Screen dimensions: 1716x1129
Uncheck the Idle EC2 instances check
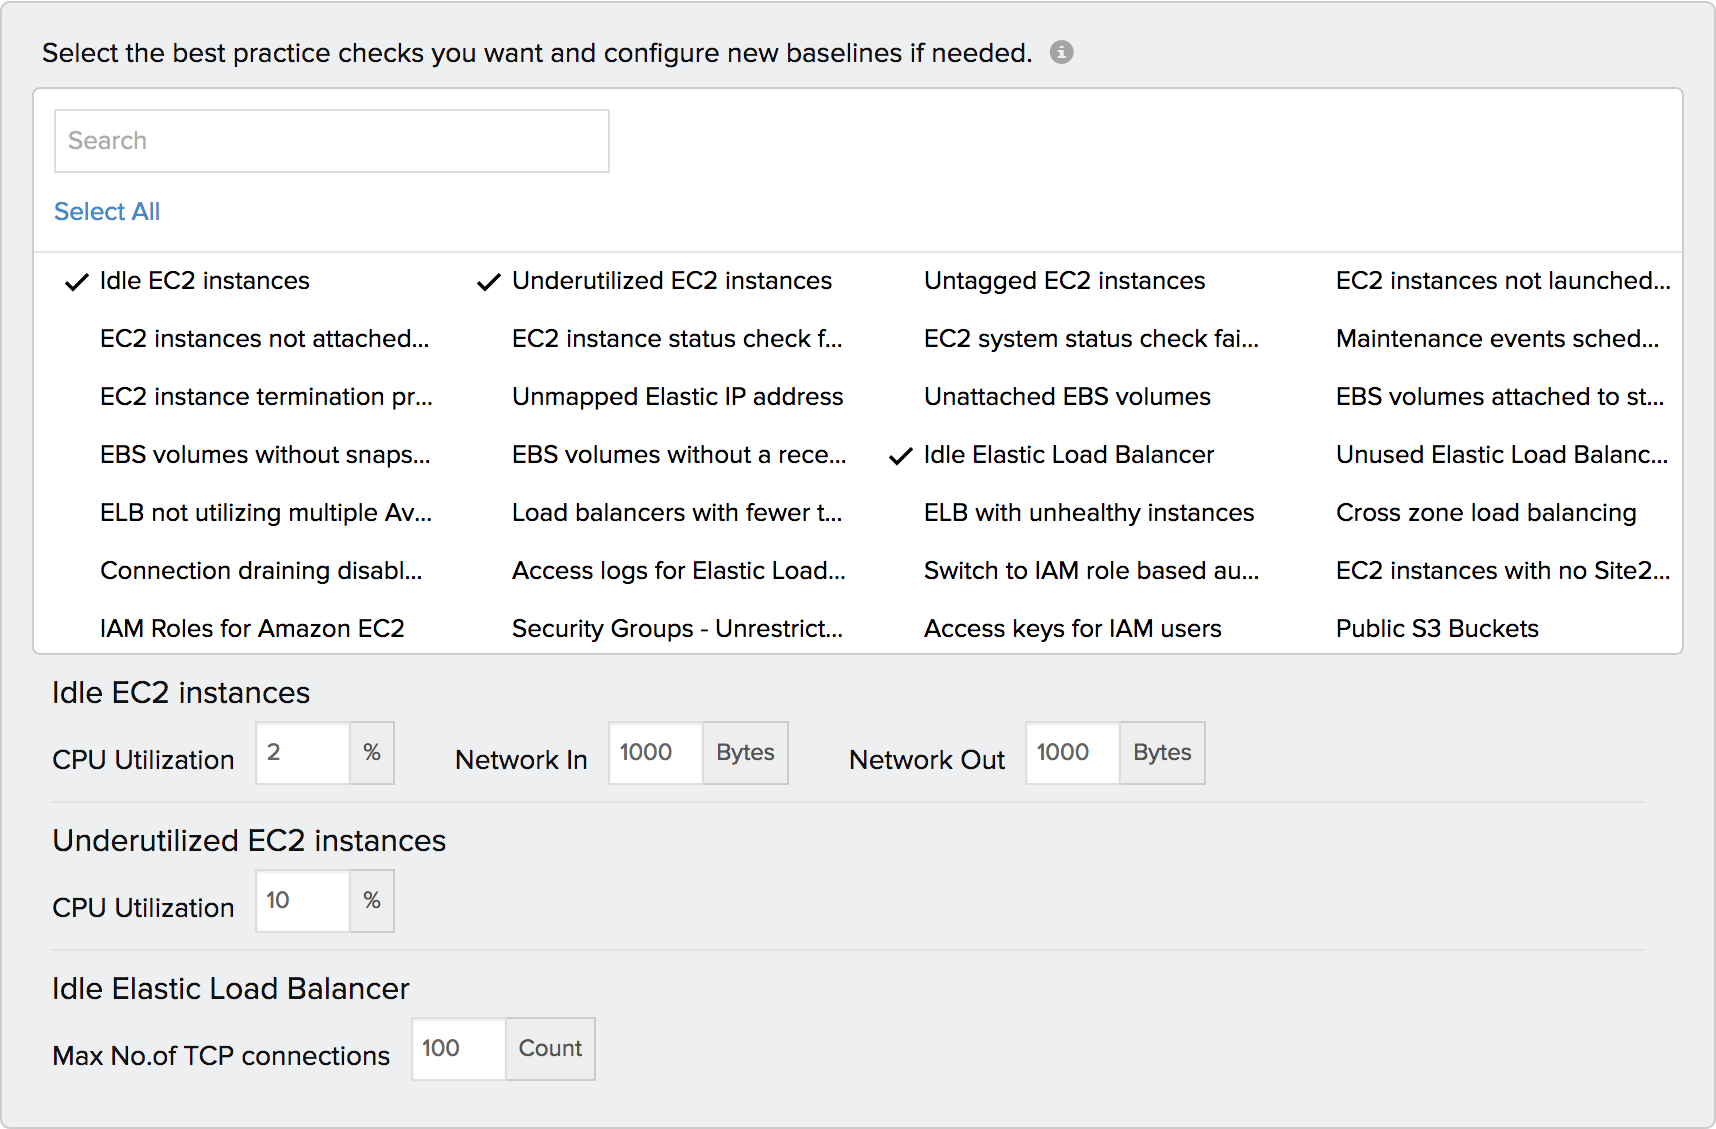pyautogui.click(x=204, y=281)
